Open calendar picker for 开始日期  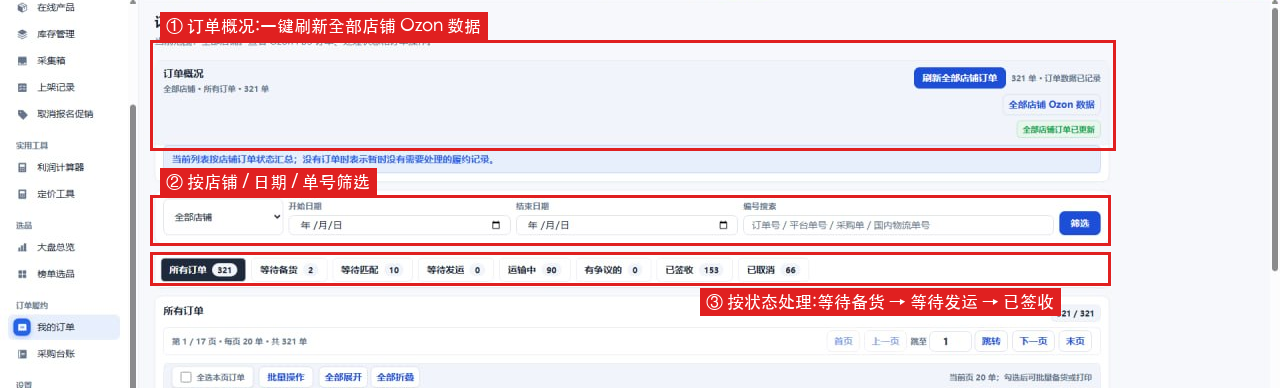(497, 226)
